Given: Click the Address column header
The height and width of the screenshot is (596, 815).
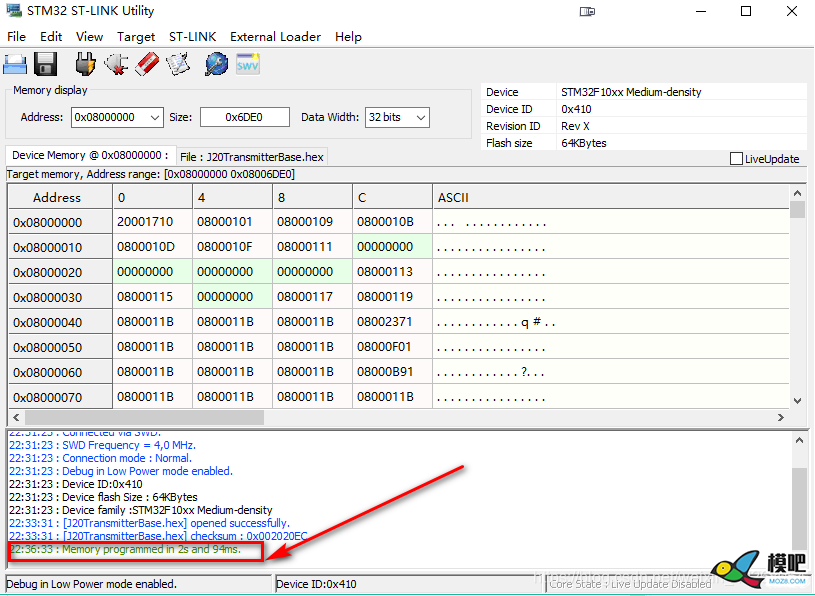Looking at the screenshot, I should [x=60, y=197].
